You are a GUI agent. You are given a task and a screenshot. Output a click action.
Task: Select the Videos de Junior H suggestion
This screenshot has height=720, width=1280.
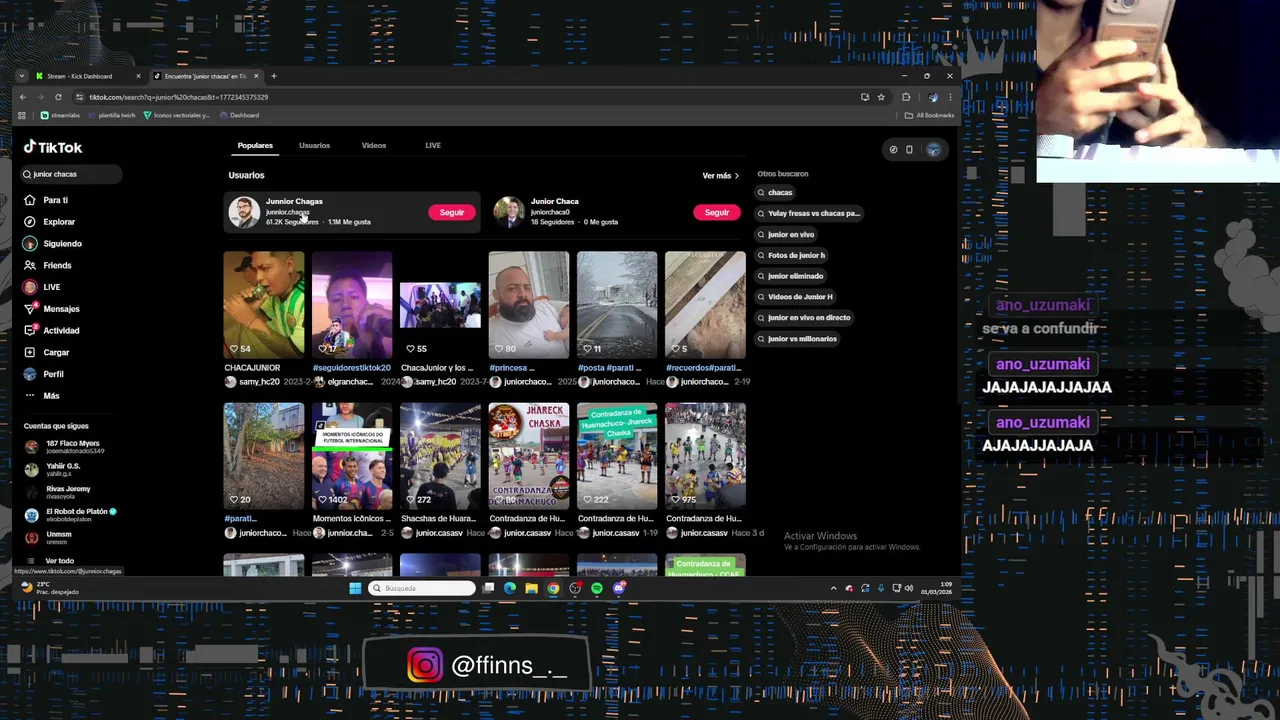796,297
